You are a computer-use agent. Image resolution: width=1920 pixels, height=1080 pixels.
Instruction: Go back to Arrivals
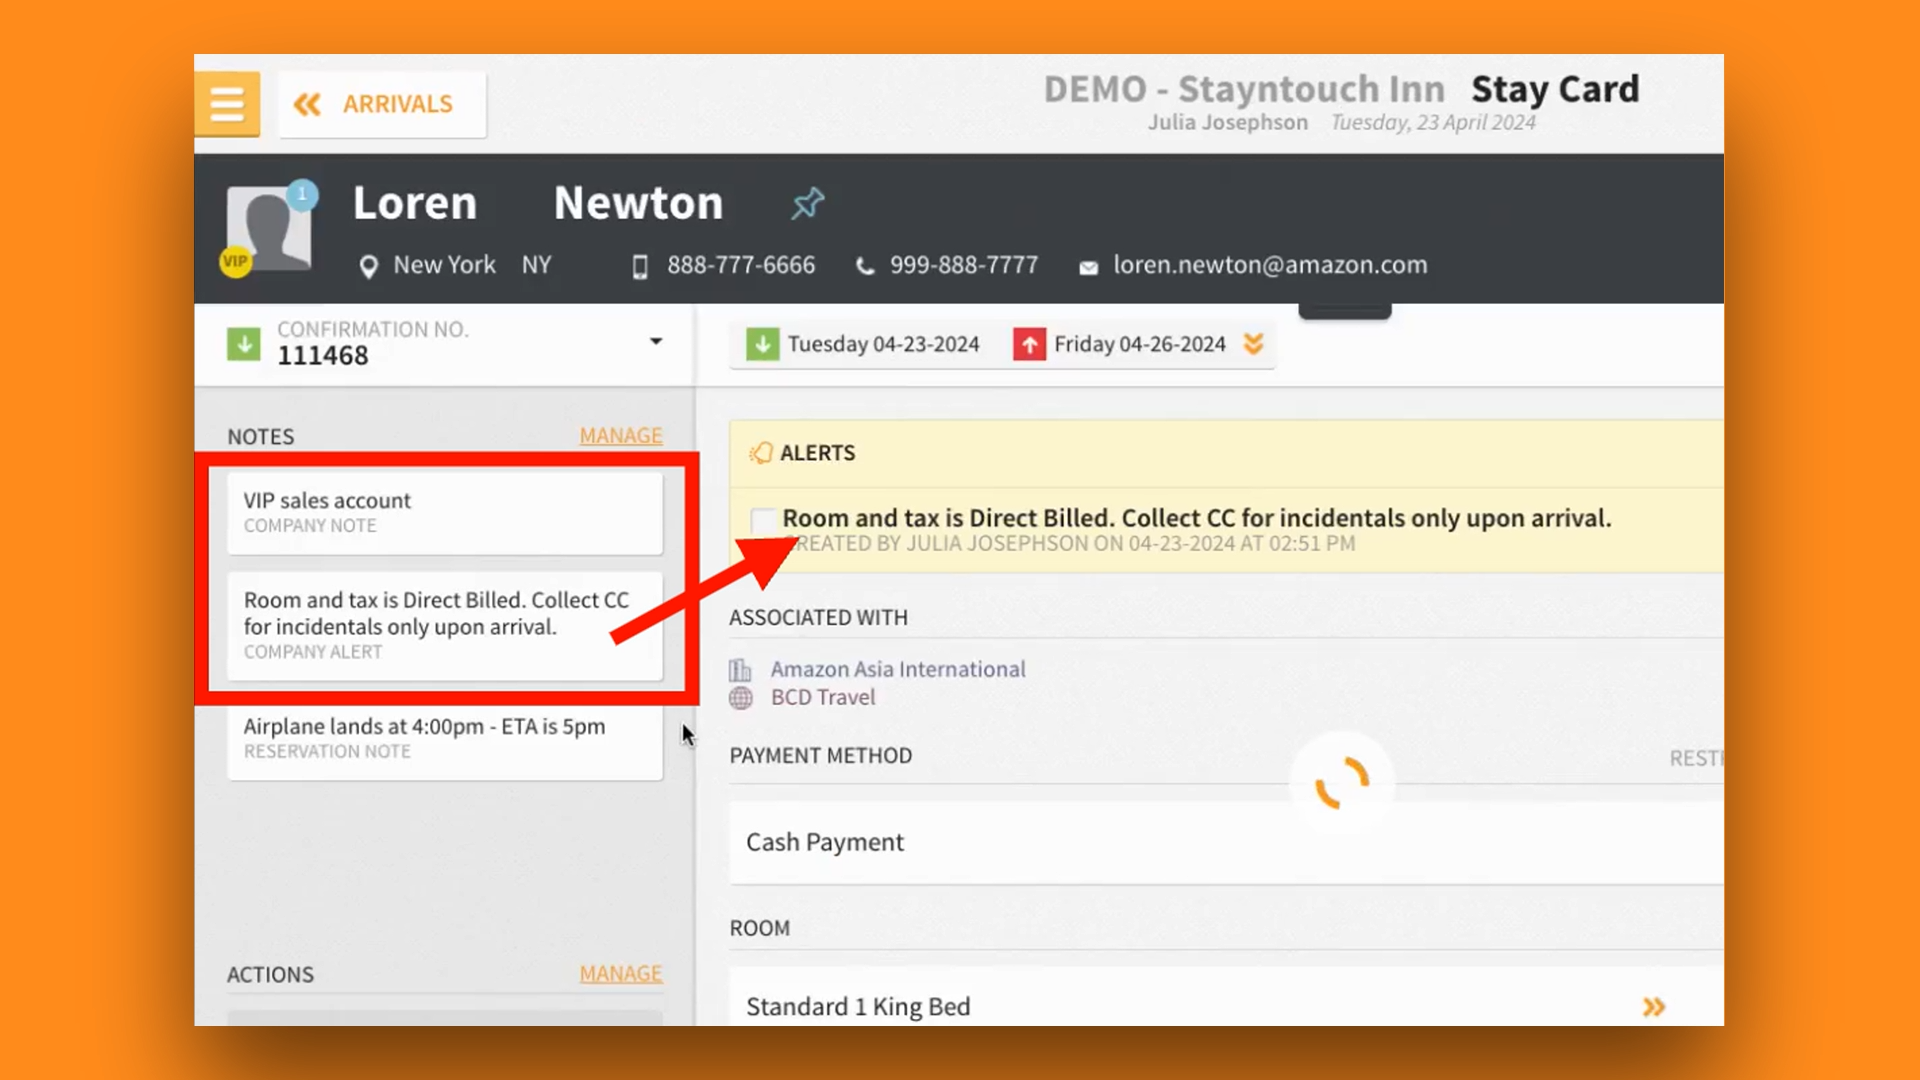click(381, 104)
